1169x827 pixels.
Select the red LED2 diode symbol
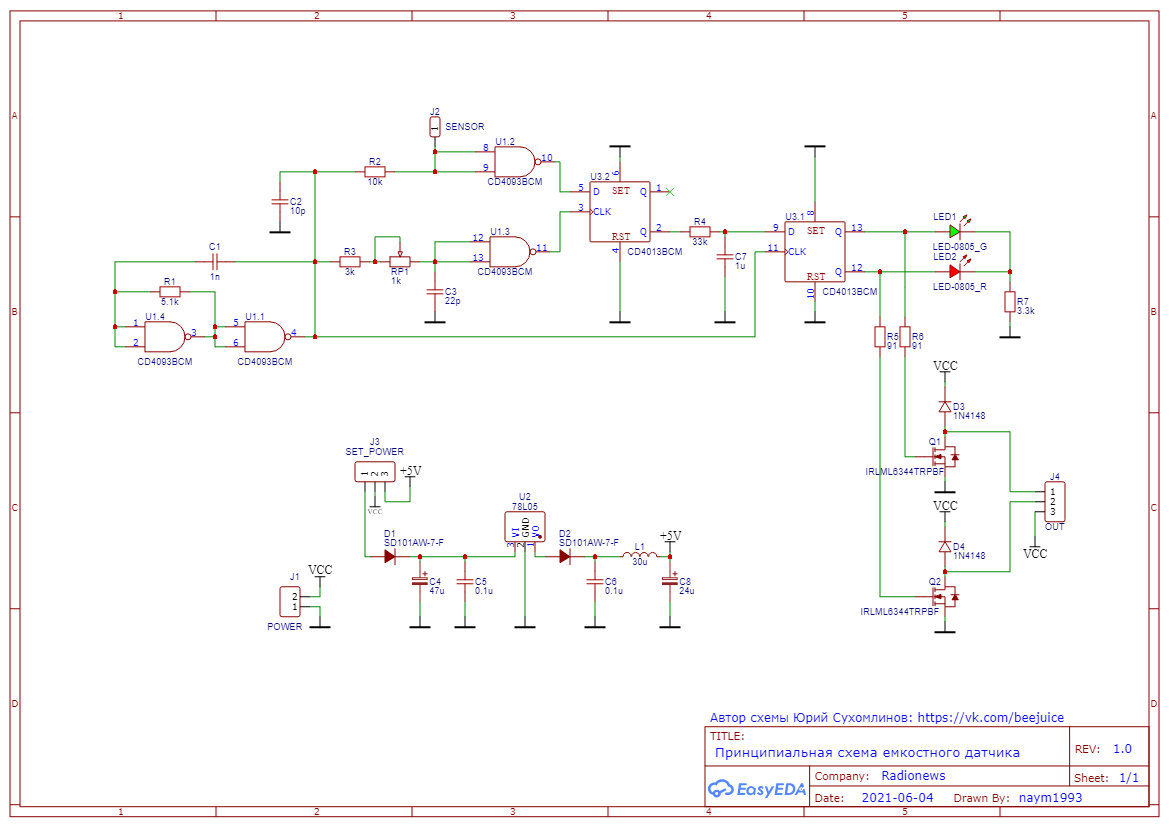[954, 271]
